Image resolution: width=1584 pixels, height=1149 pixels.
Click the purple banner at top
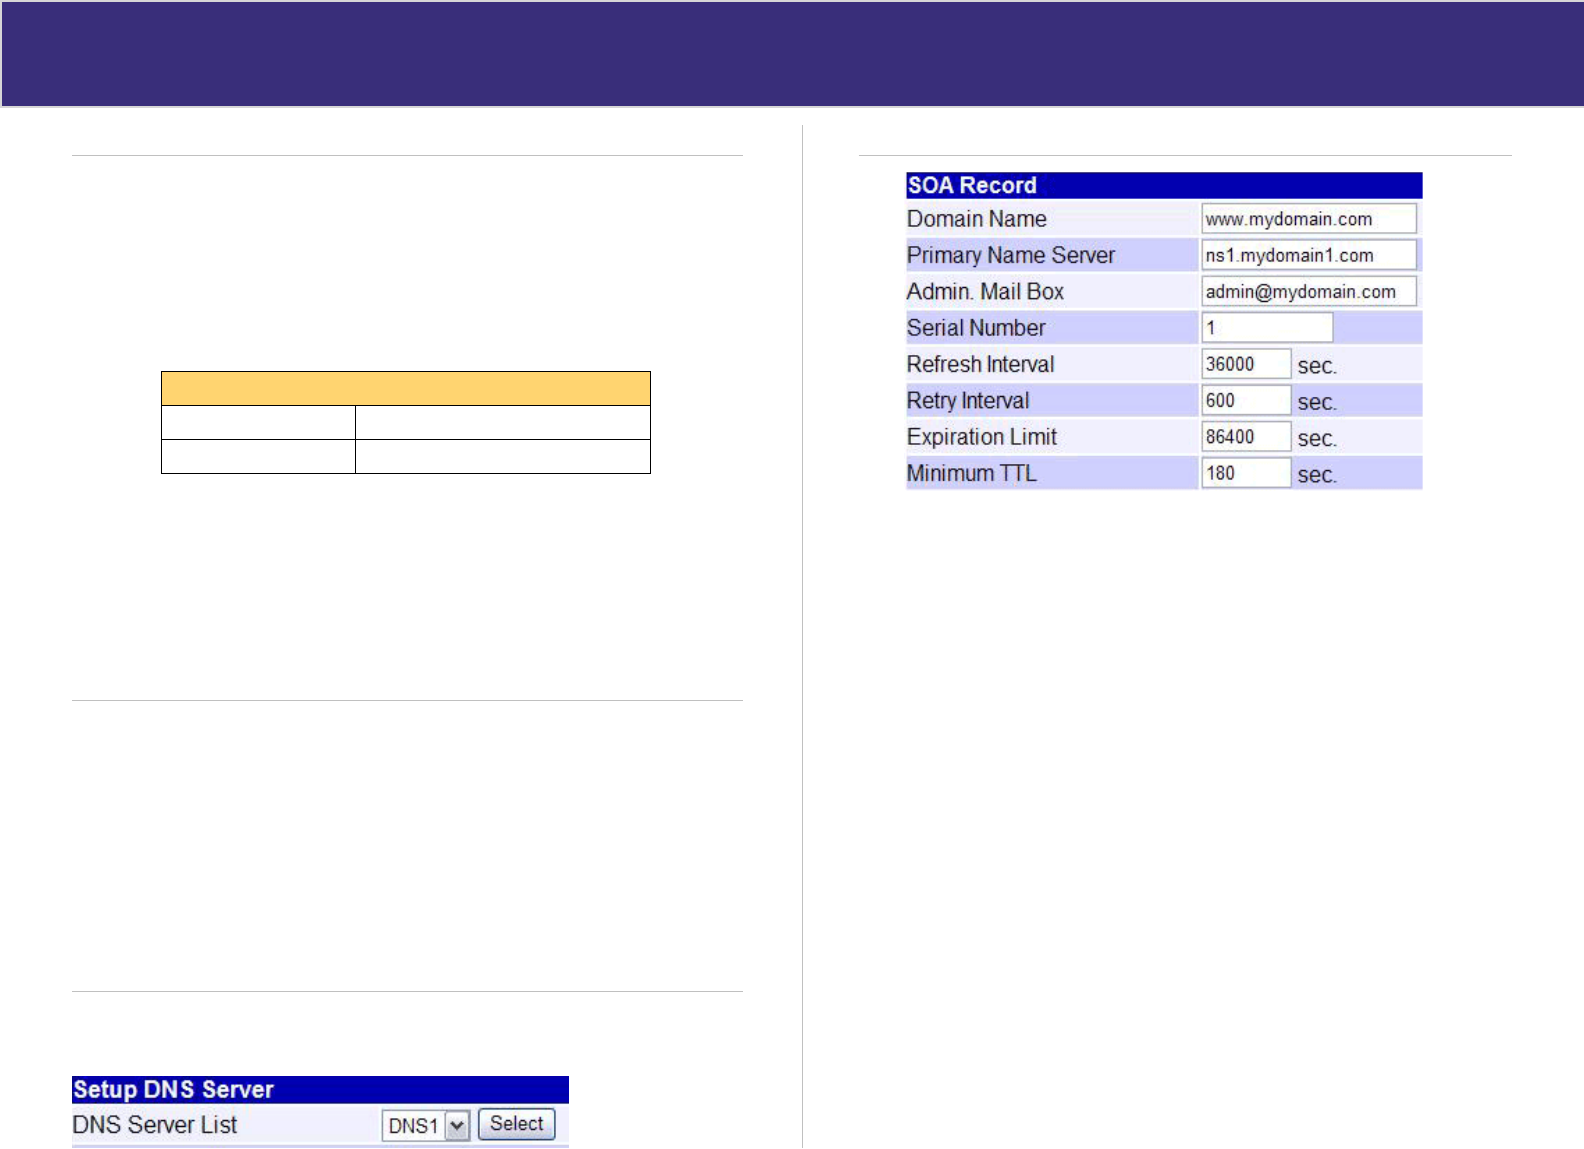(792, 54)
